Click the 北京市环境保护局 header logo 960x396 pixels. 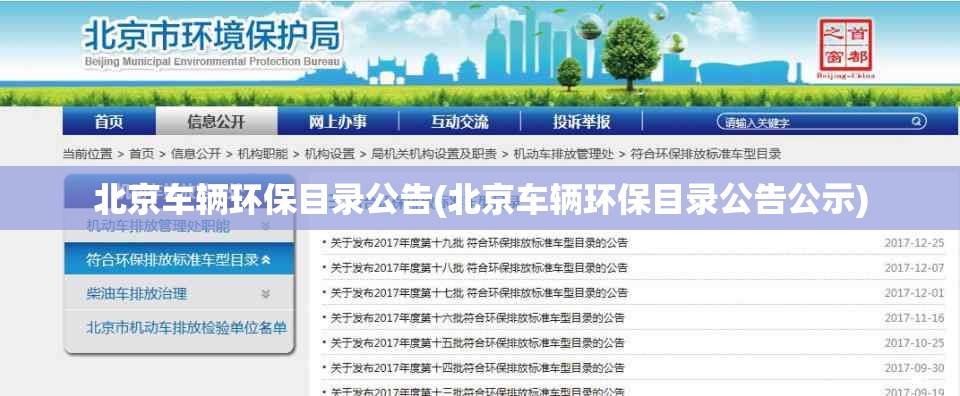(211, 44)
